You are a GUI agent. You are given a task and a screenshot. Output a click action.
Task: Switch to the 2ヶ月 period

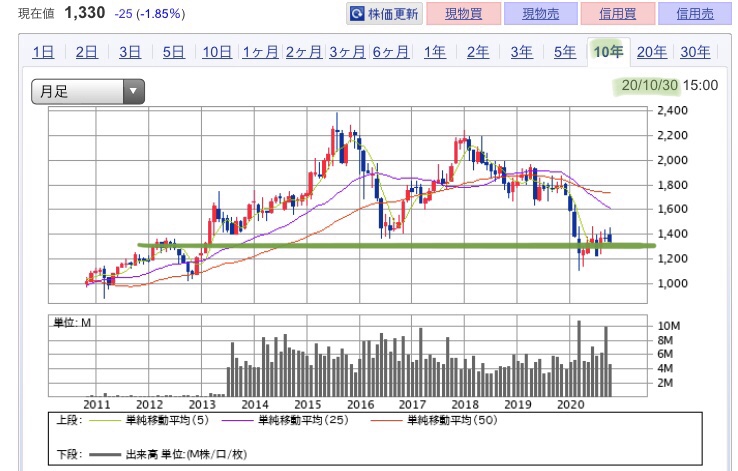point(304,52)
